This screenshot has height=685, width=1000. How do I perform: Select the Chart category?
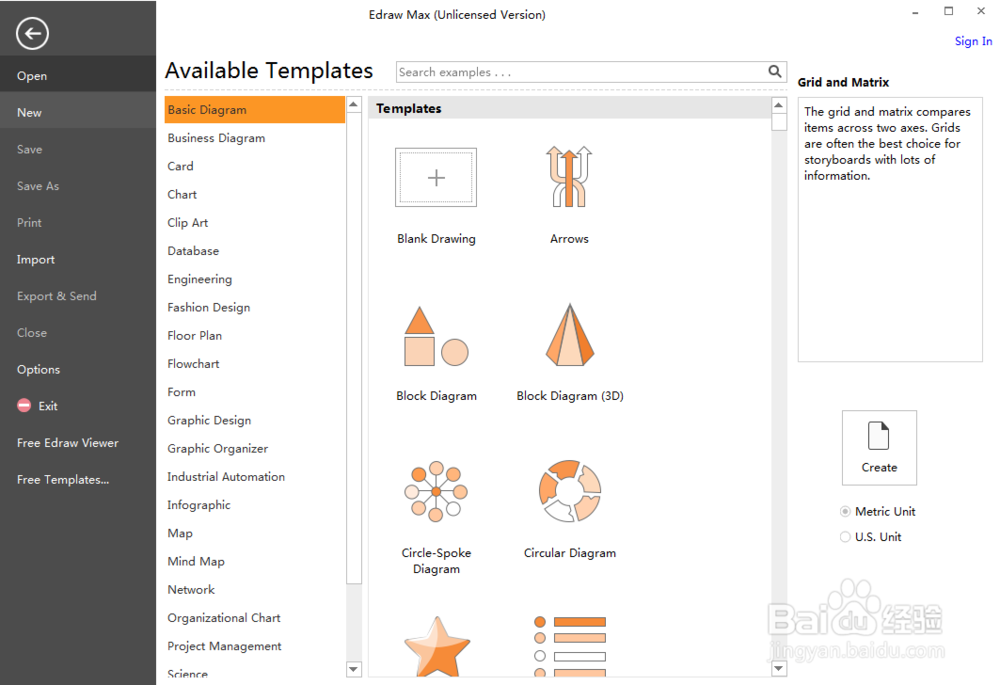click(254, 195)
